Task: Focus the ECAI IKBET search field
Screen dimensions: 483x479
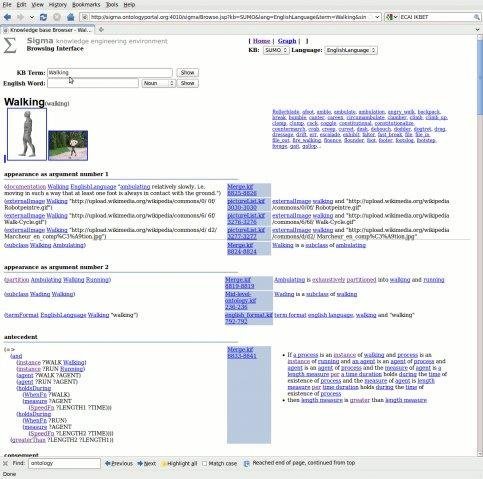Action: [436, 17]
